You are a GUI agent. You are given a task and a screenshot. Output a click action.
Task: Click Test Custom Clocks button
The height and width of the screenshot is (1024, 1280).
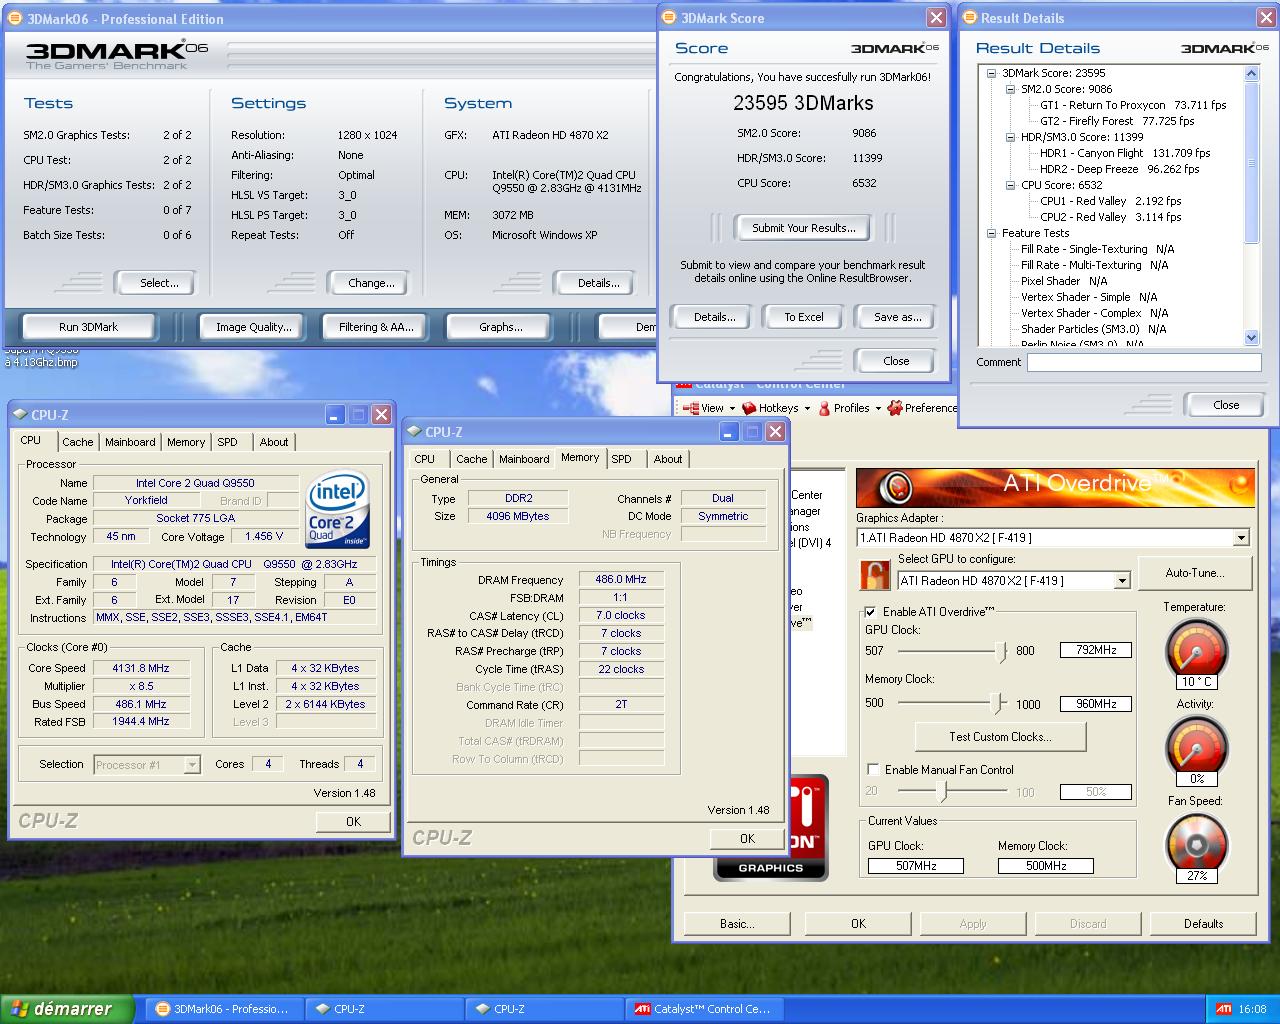coord(1000,737)
